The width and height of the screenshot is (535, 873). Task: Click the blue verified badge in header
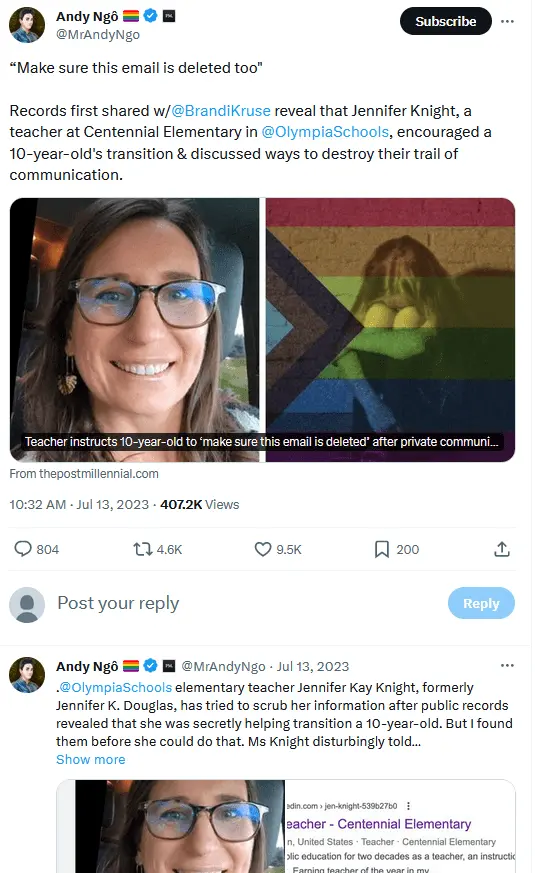tap(150, 16)
